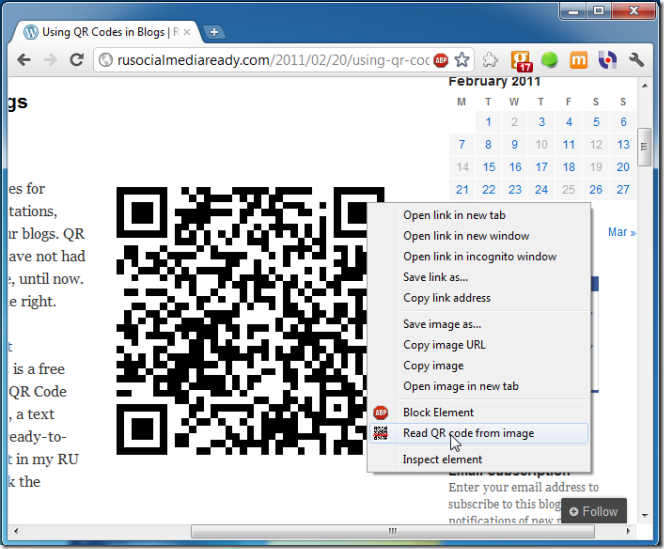Click the ABP icon beside Block Element

380,412
